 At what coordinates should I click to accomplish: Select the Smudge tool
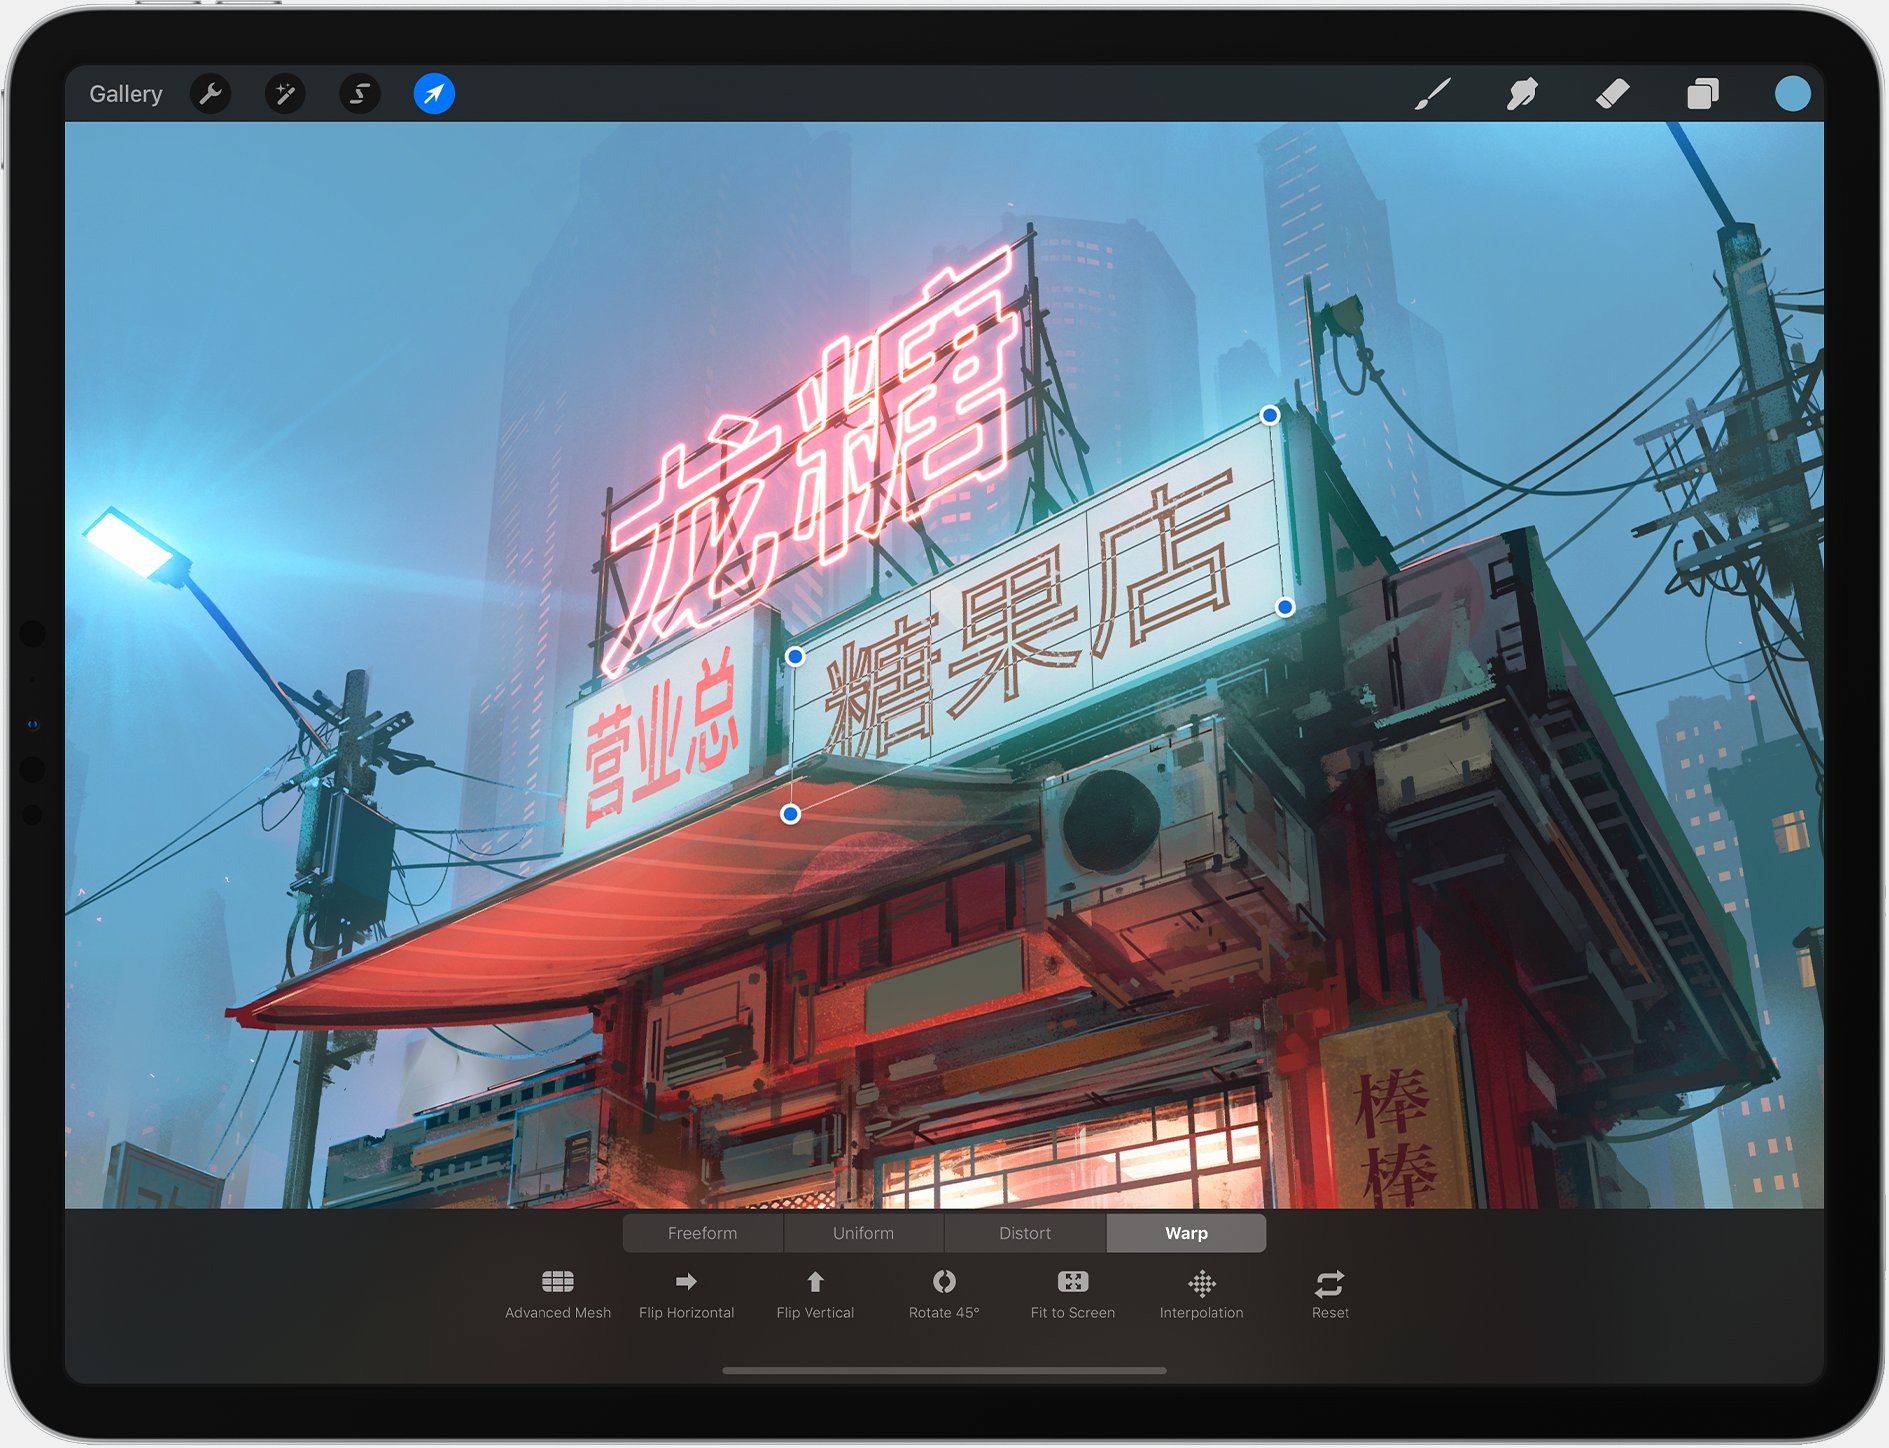point(1523,94)
